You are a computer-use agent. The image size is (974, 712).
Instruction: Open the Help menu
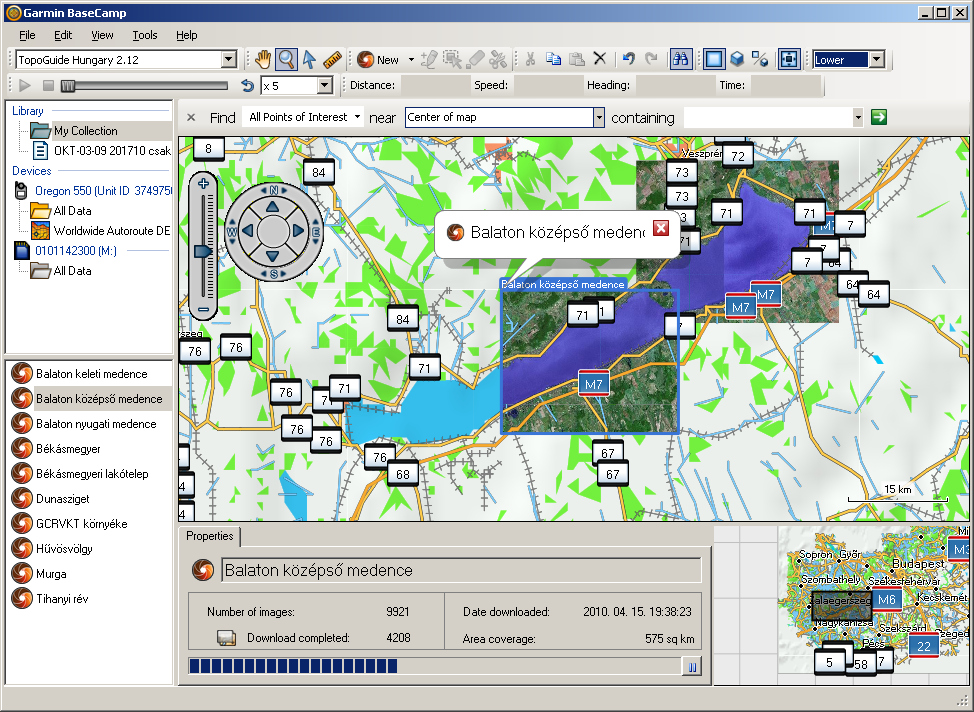pos(186,35)
